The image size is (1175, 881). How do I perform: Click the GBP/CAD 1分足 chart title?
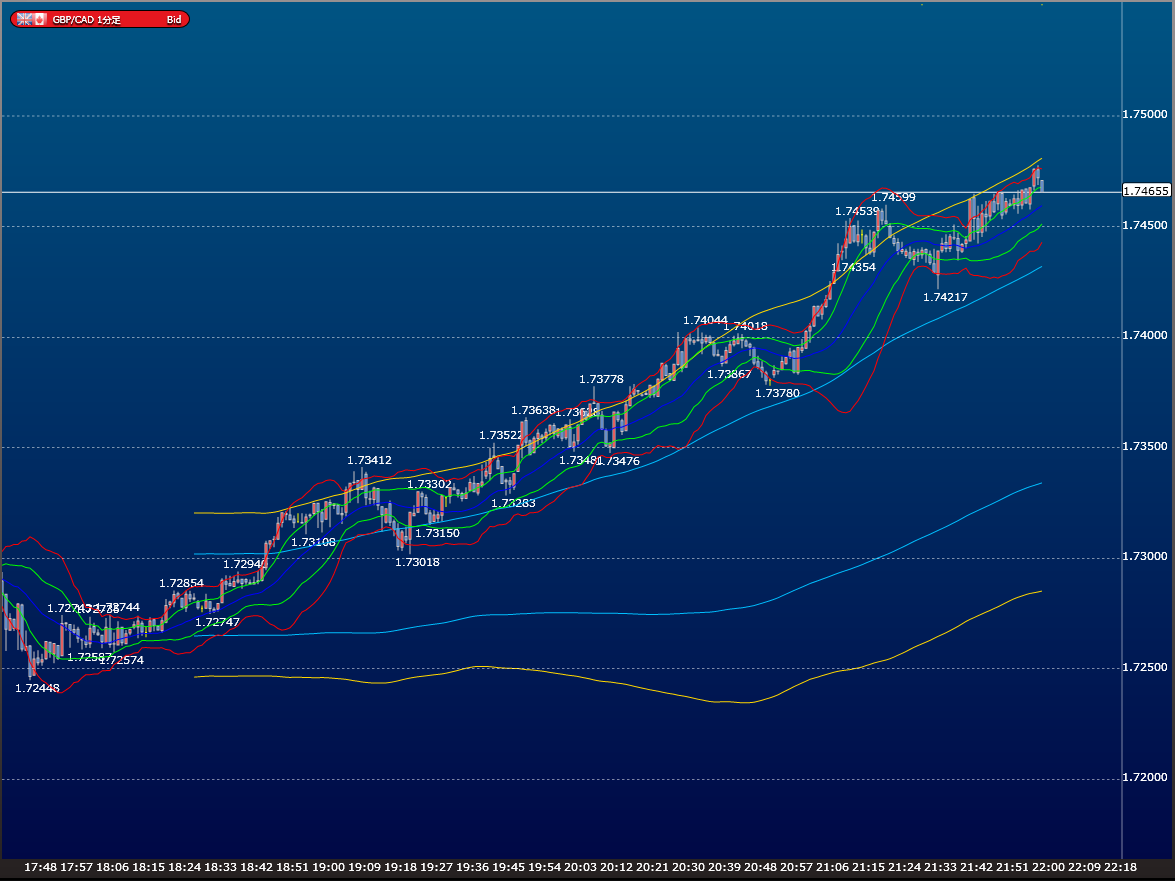tap(86, 19)
